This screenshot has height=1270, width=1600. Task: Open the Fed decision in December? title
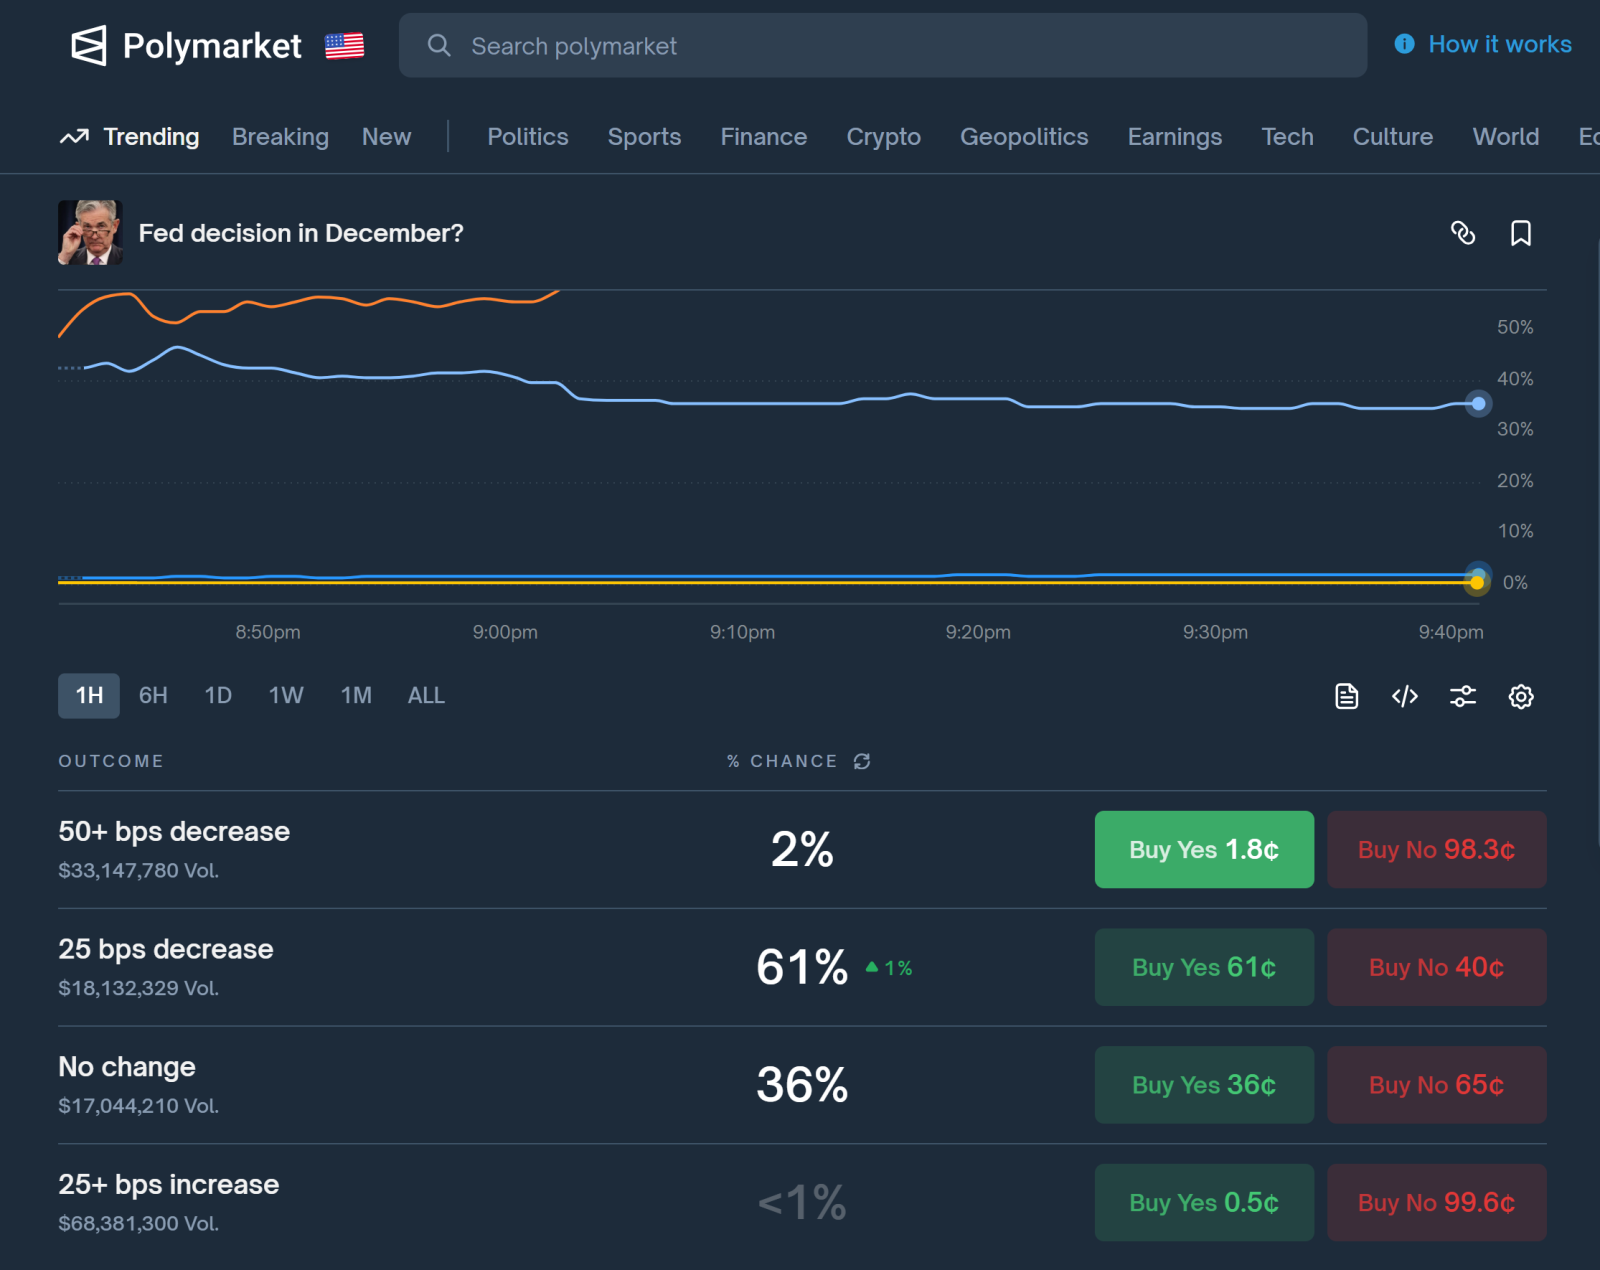301,233
